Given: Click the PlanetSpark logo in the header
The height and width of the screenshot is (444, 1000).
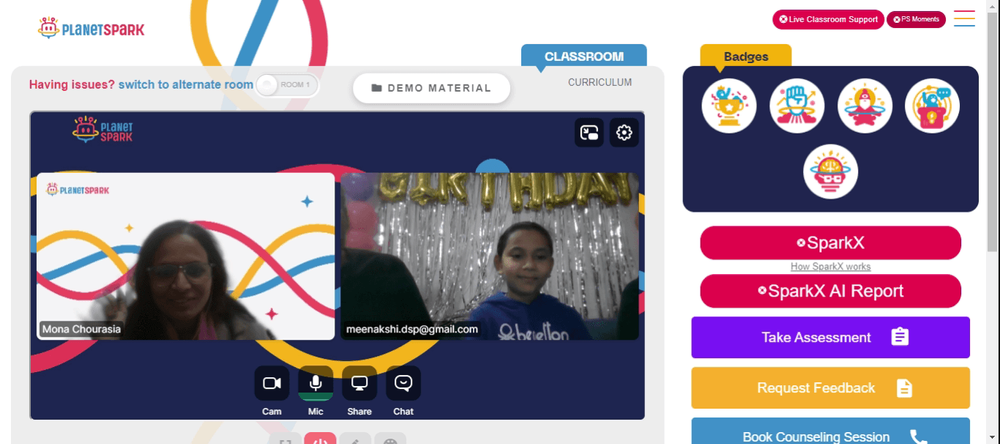Looking at the screenshot, I should 91,28.
